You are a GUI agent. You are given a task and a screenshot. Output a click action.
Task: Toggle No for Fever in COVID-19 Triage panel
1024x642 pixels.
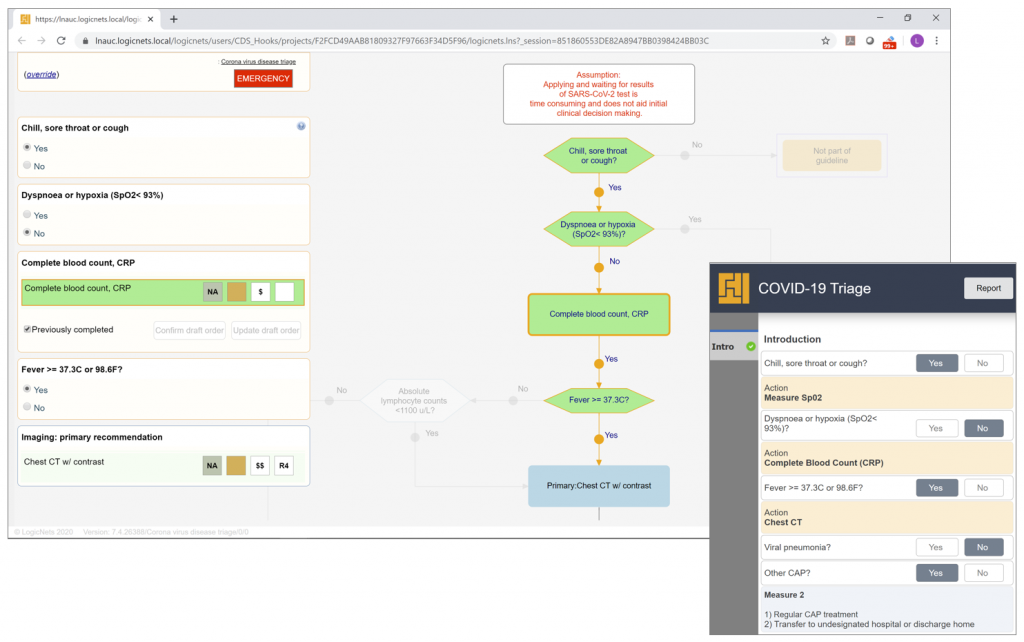(x=983, y=488)
